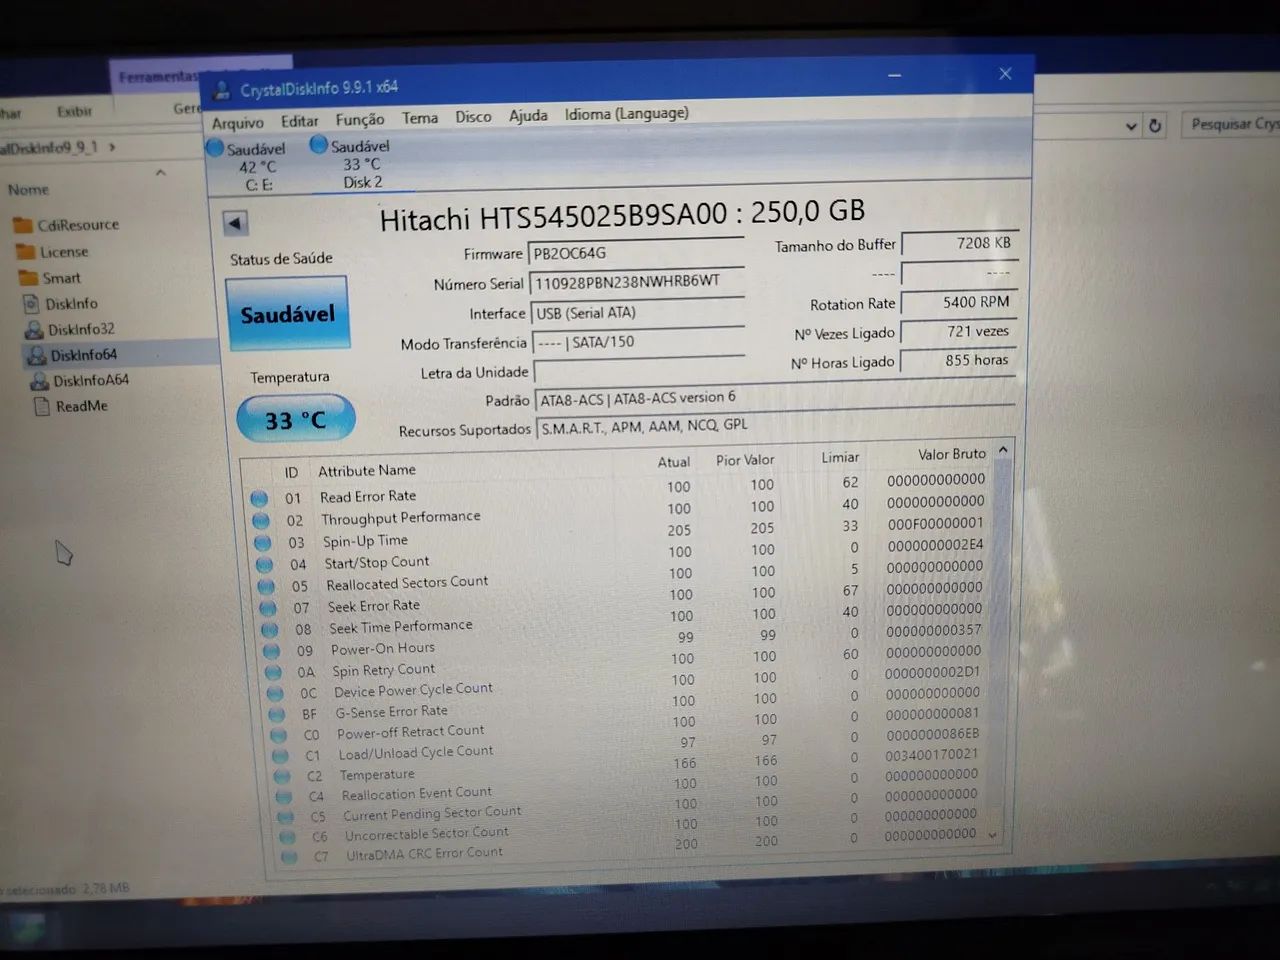Click status icon for Seek Error Rate
This screenshot has height=960, width=1280.
tap(268, 608)
